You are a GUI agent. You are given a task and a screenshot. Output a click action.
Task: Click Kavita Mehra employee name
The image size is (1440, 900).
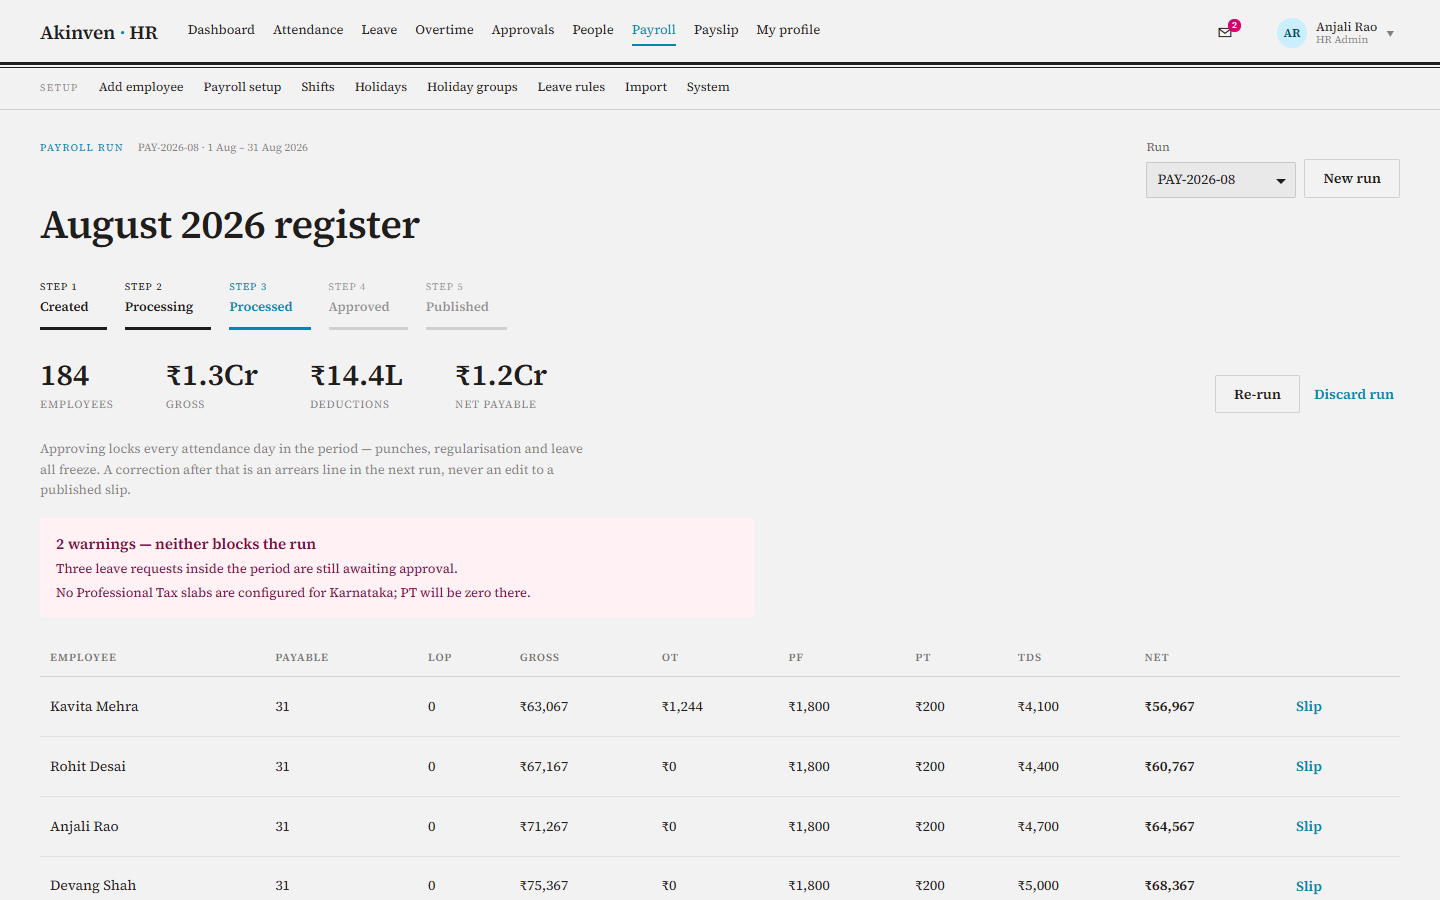pyautogui.click(x=94, y=706)
